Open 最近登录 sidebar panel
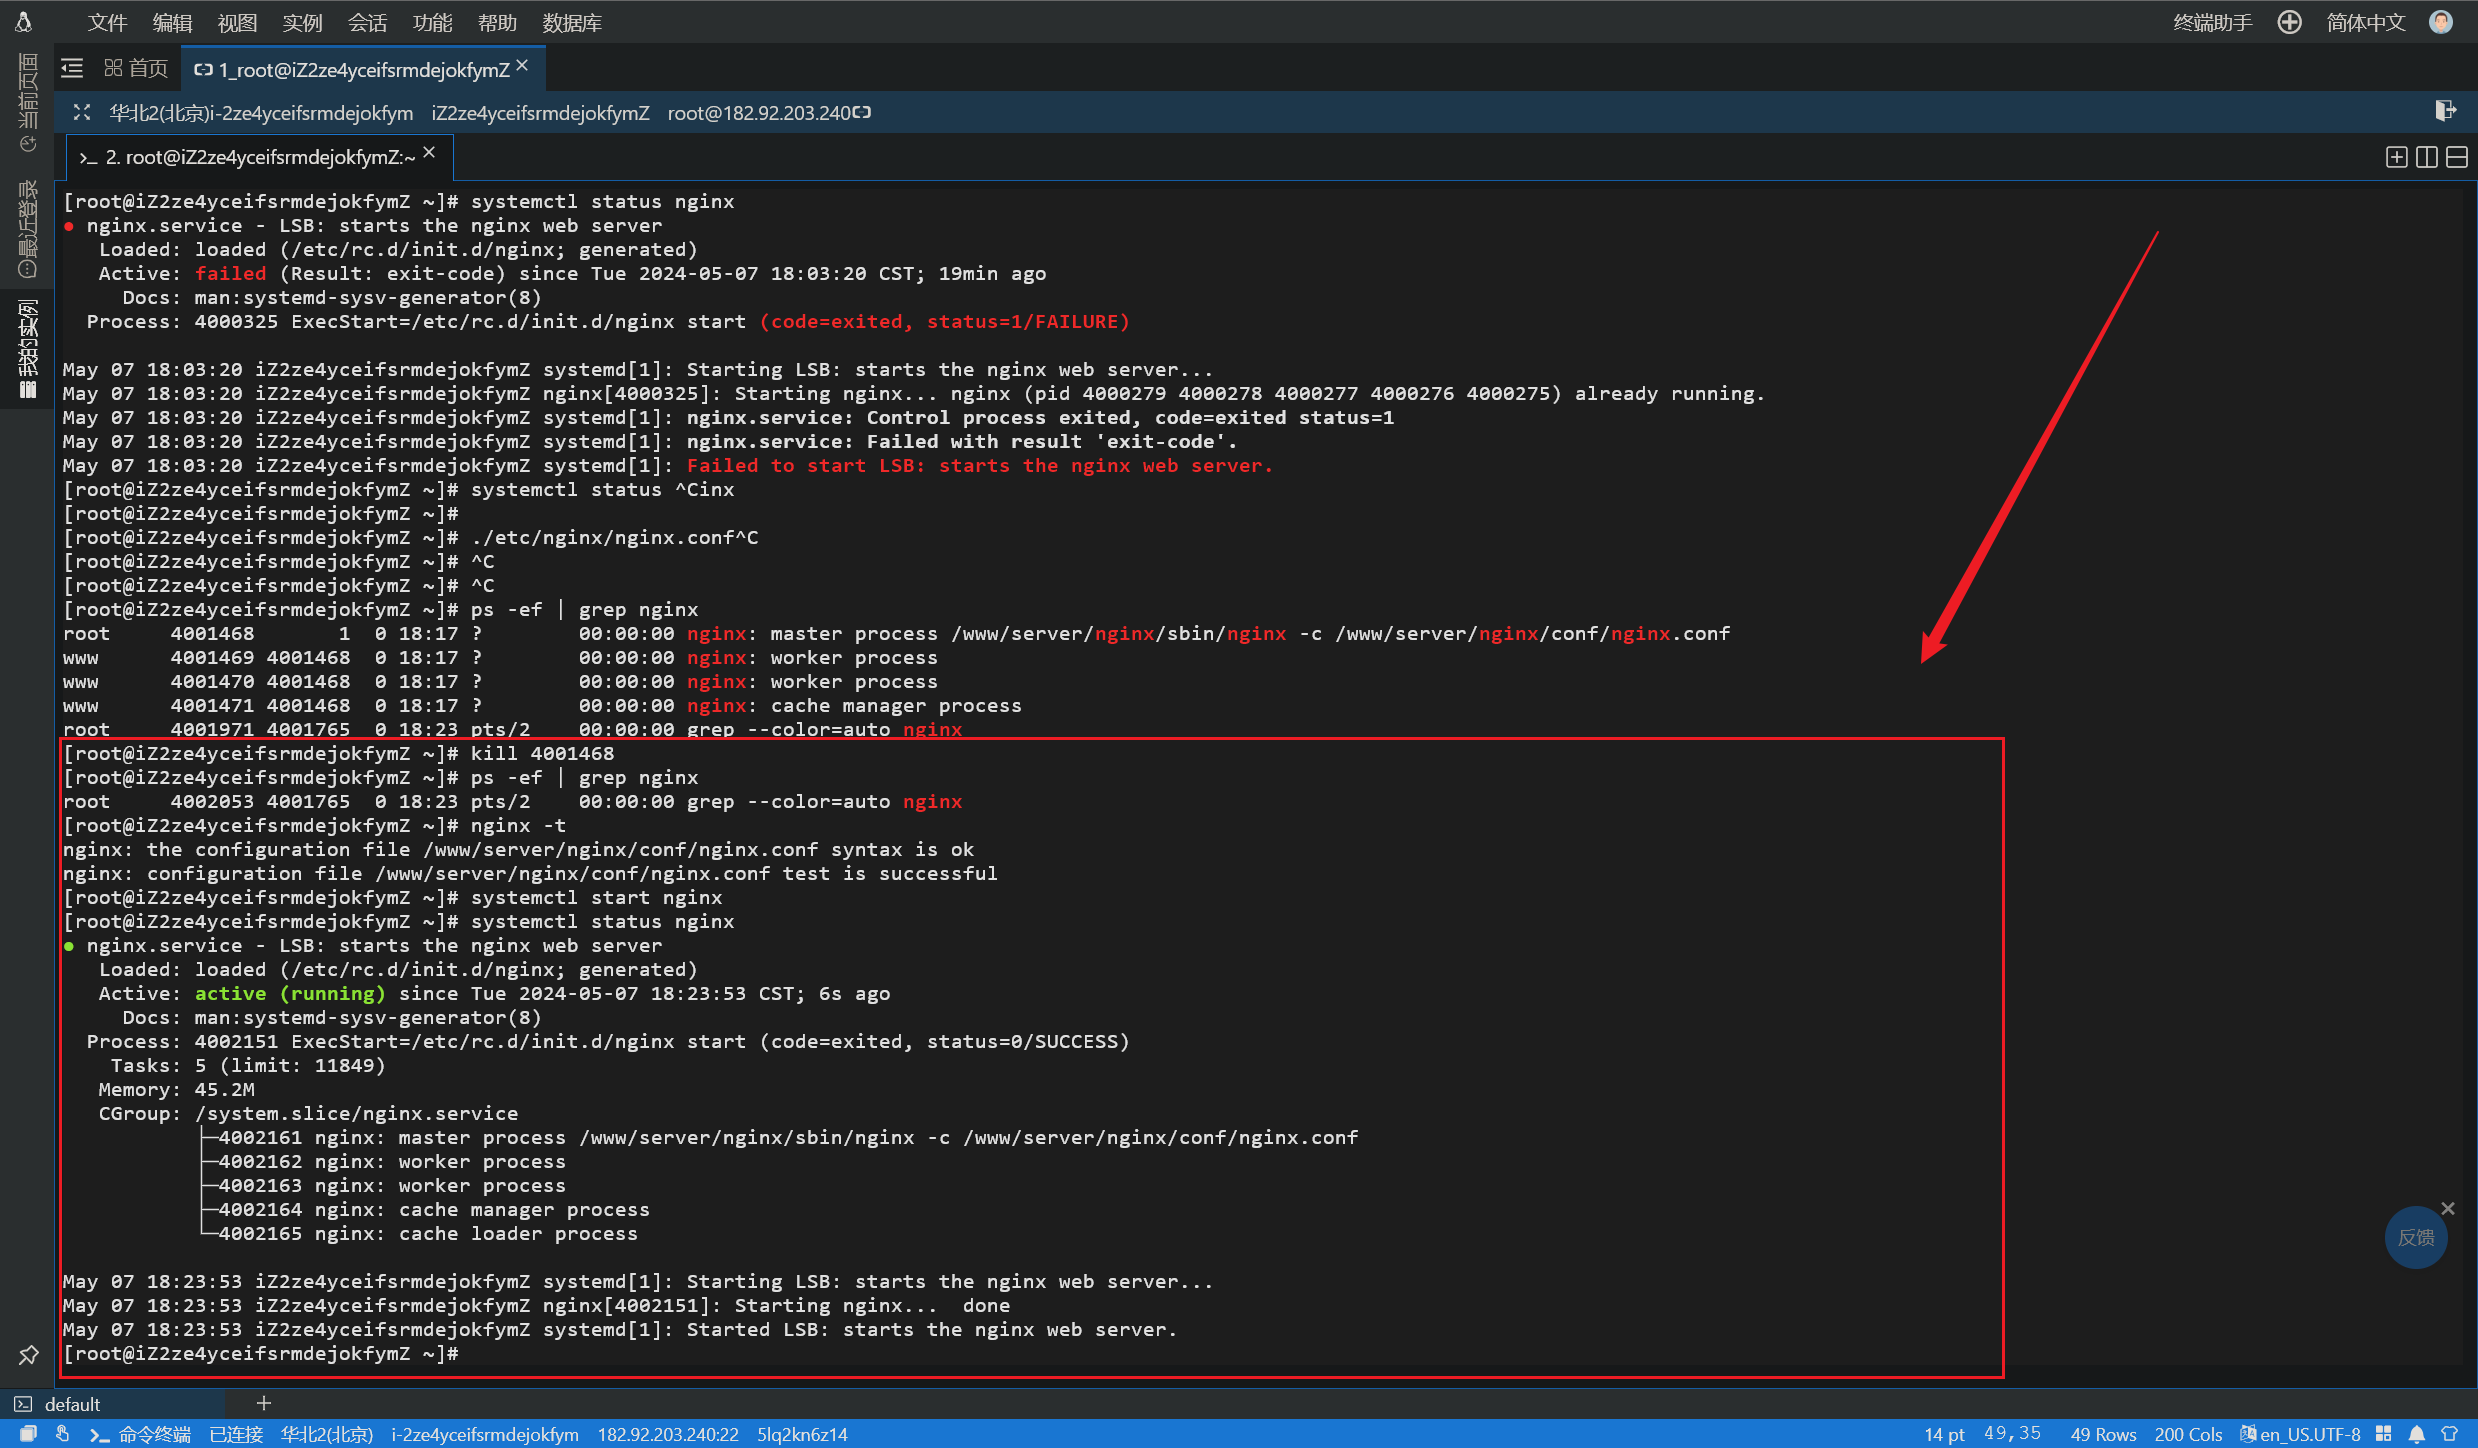The height and width of the screenshot is (1448, 2478). click(27, 230)
